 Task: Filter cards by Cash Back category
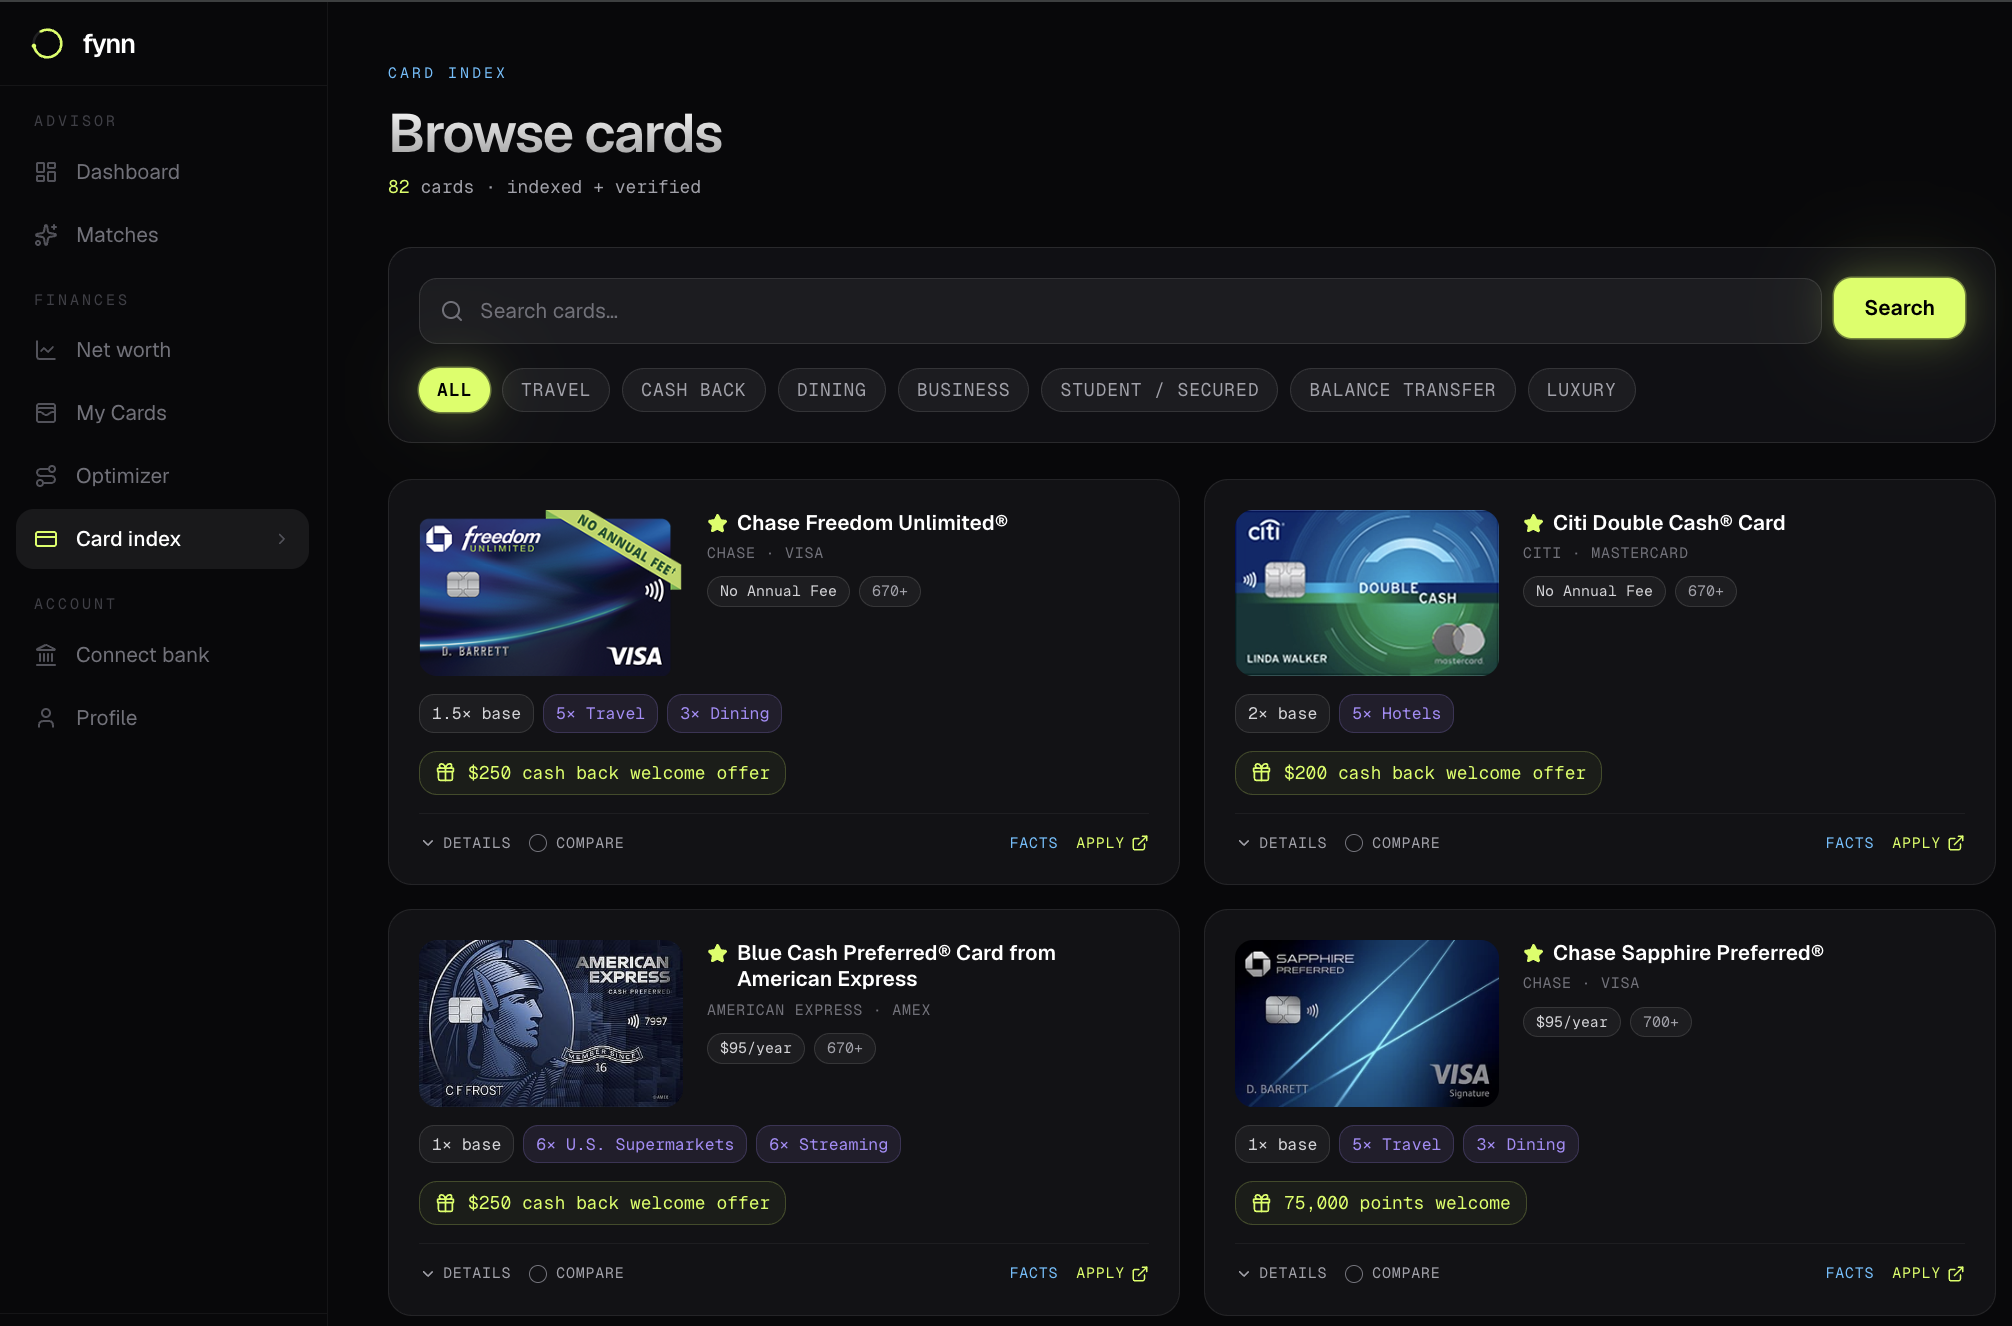point(693,390)
